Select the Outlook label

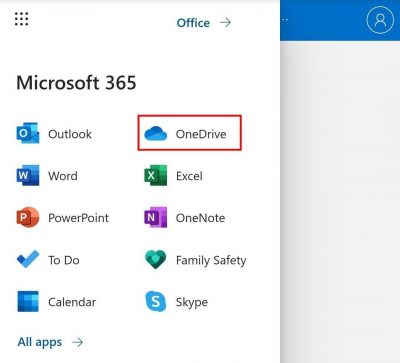70,134
